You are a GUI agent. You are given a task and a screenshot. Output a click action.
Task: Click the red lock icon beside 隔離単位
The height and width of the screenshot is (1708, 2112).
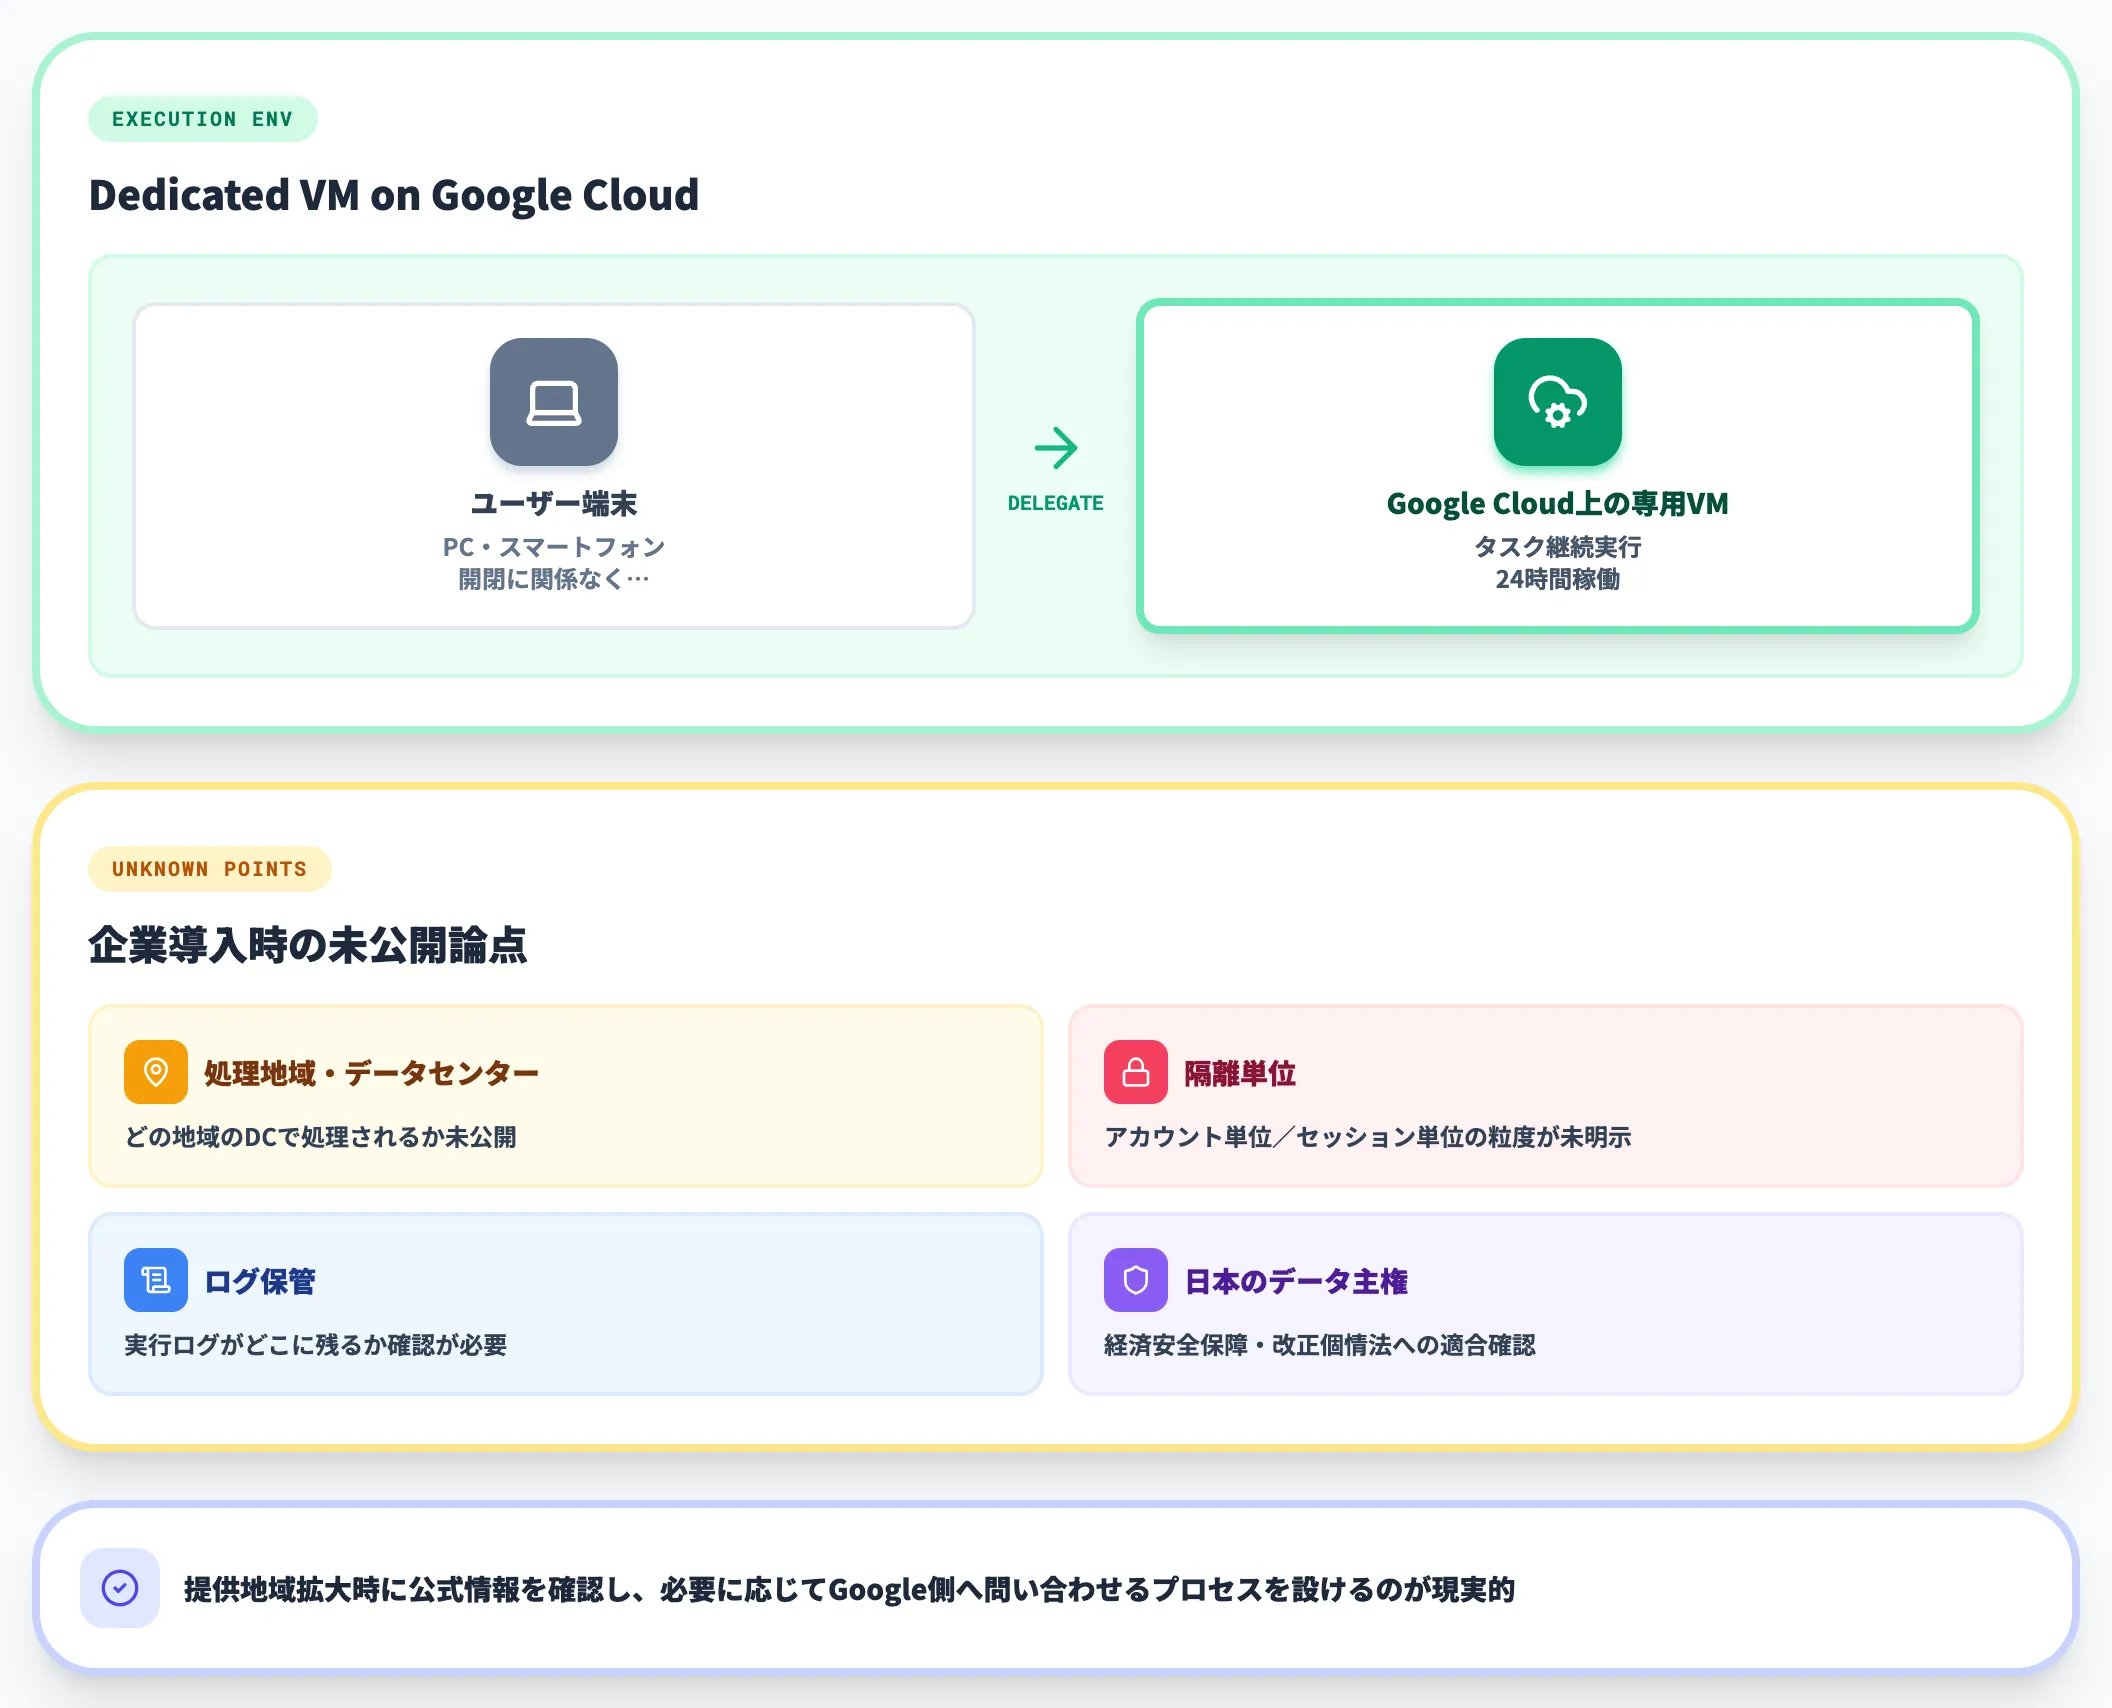(1136, 1072)
